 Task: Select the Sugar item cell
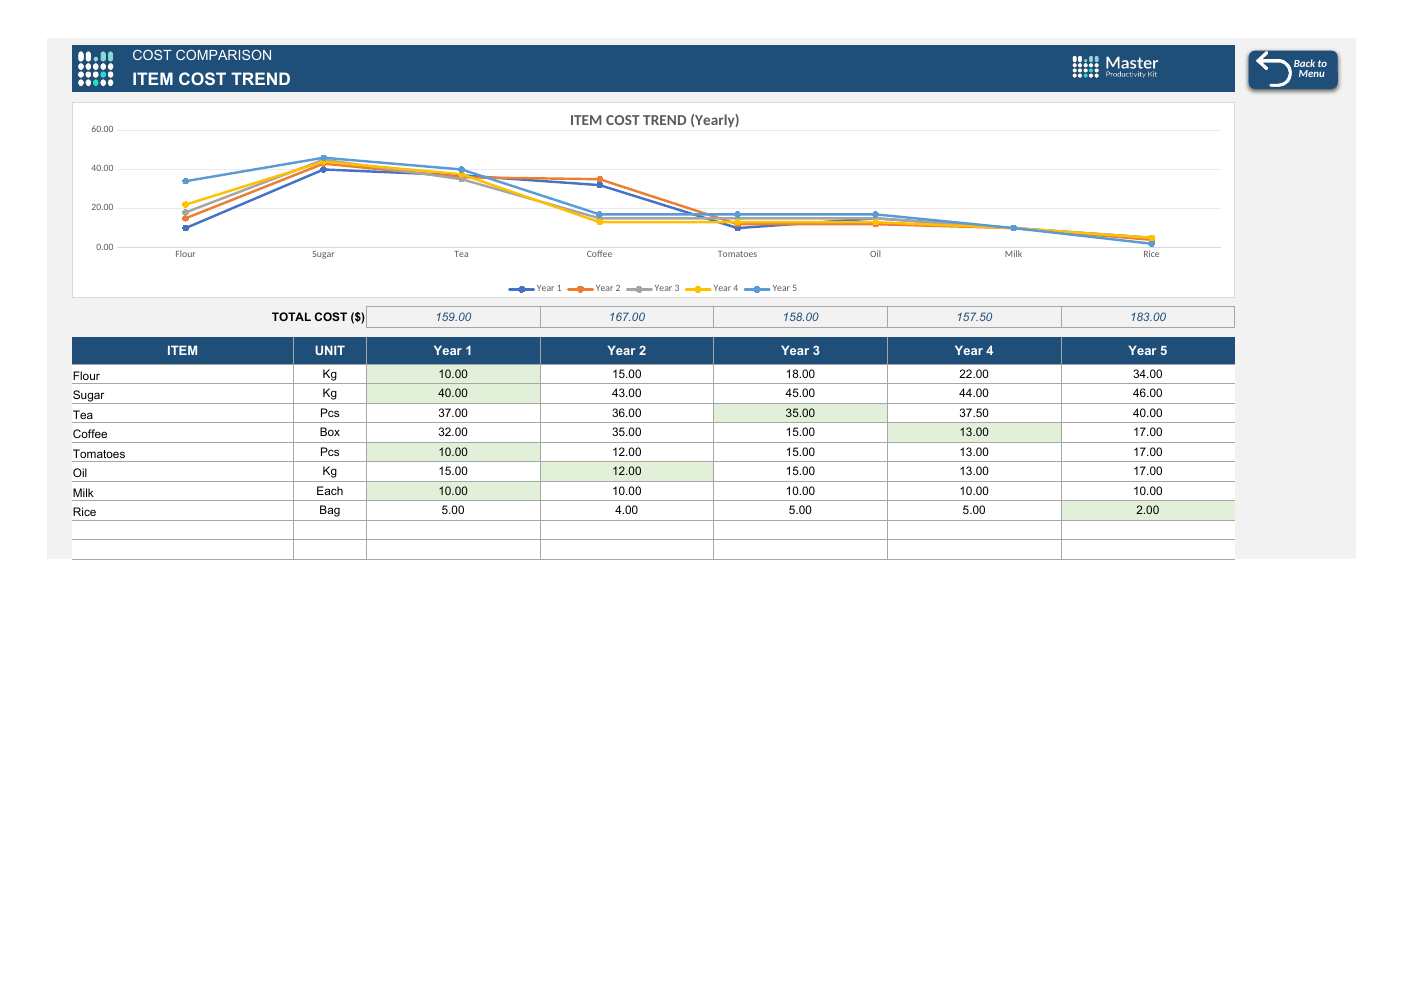pyautogui.click(x=182, y=394)
